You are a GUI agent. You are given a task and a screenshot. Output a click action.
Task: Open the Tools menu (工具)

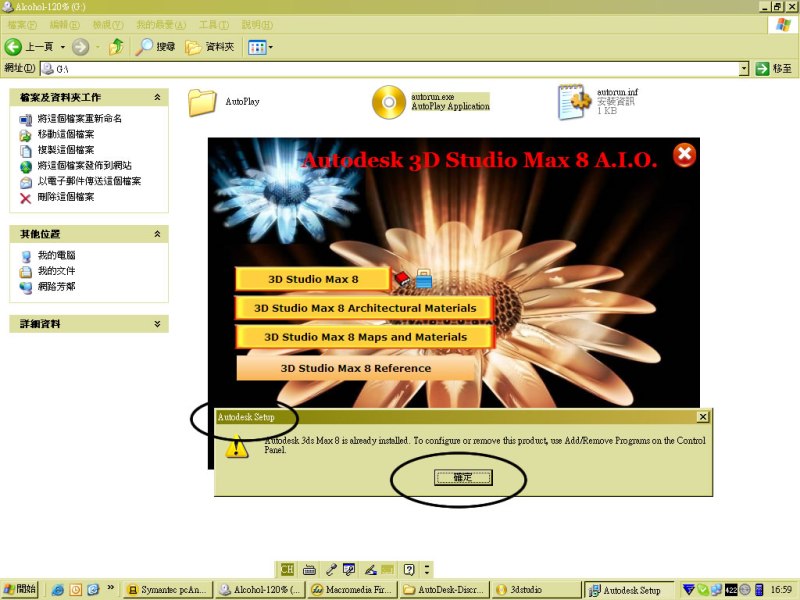pyautogui.click(x=214, y=24)
